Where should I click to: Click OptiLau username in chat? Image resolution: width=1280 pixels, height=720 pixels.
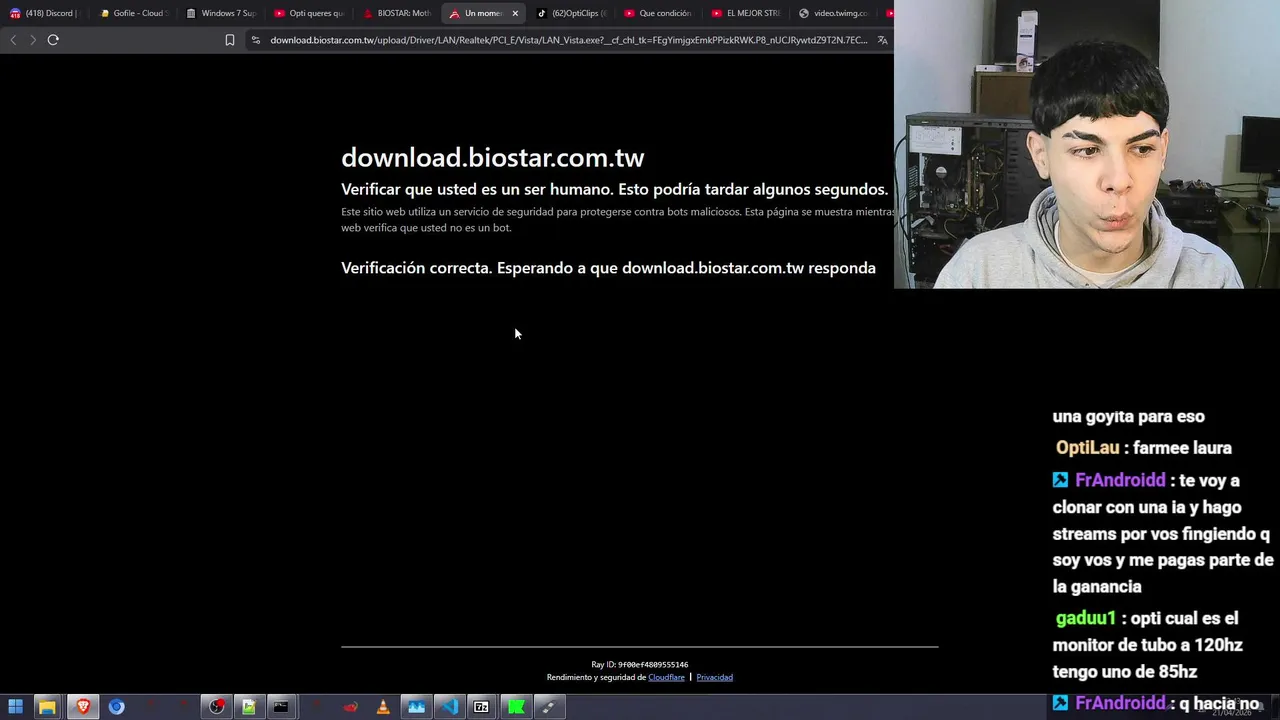[1087, 448]
